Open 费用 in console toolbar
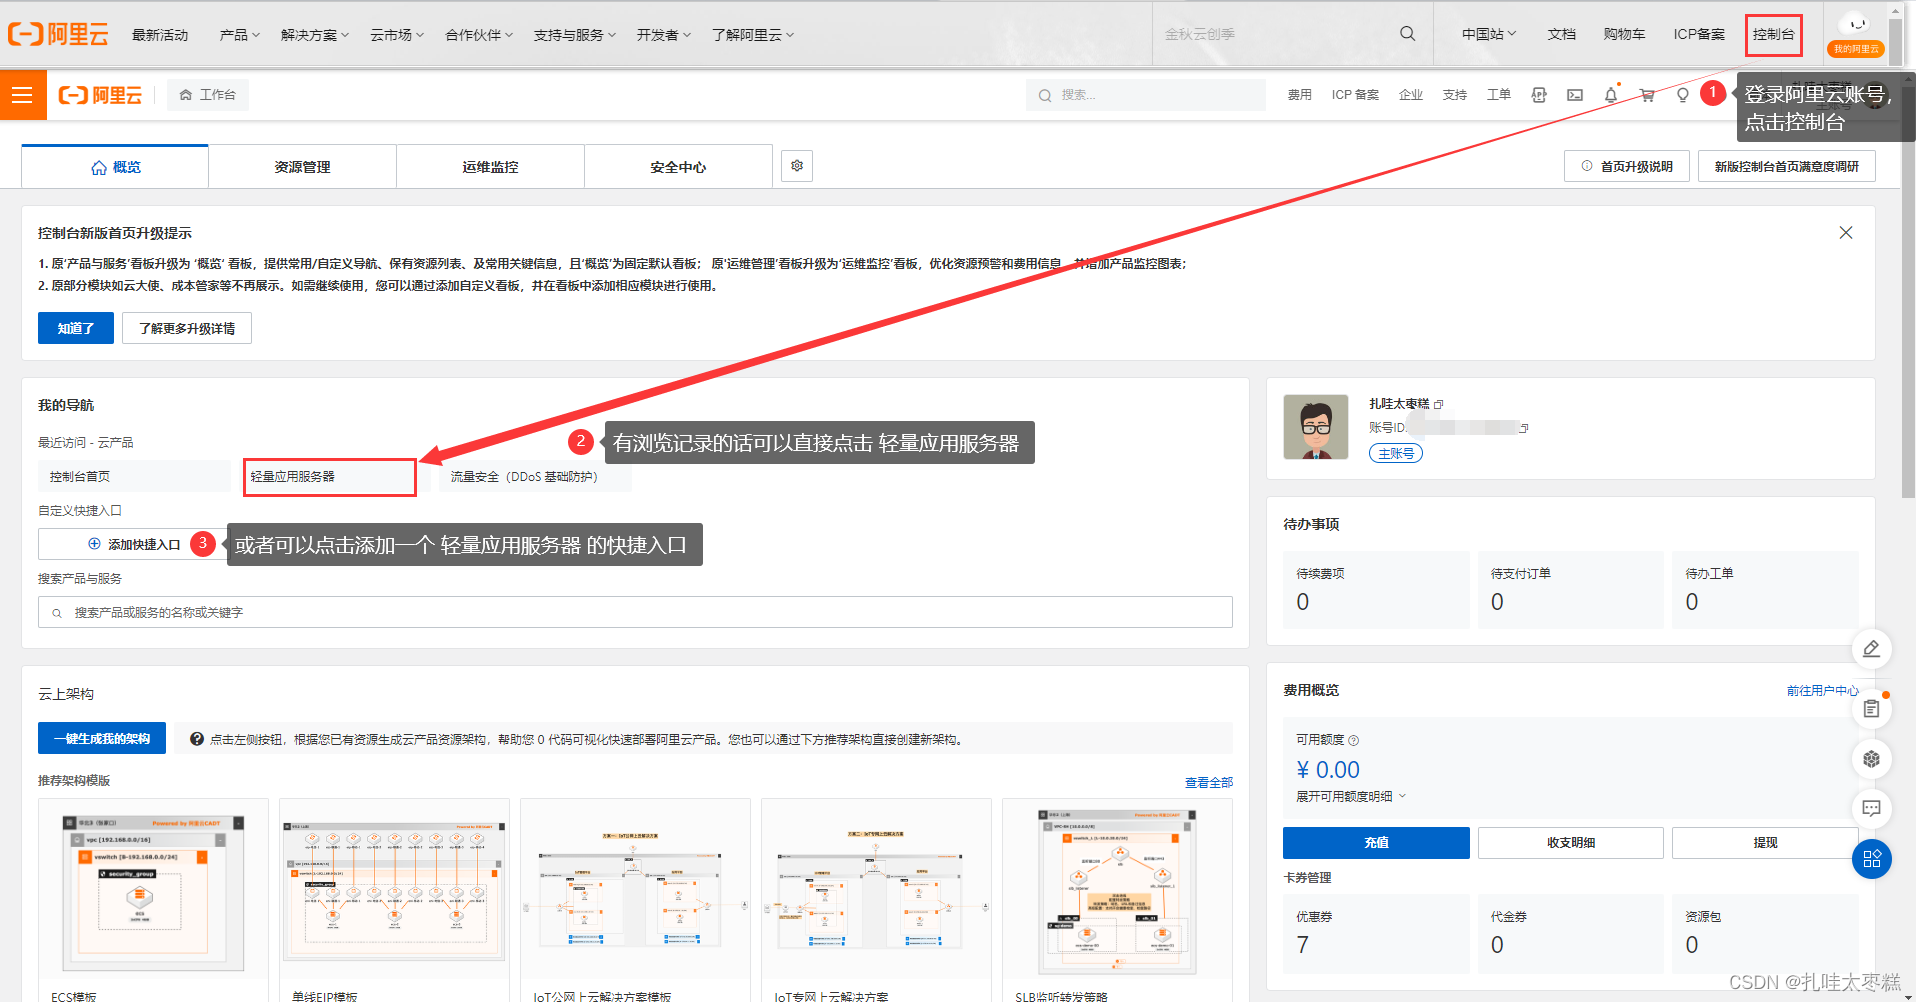The width and height of the screenshot is (1916, 1002). click(x=1299, y=95)
